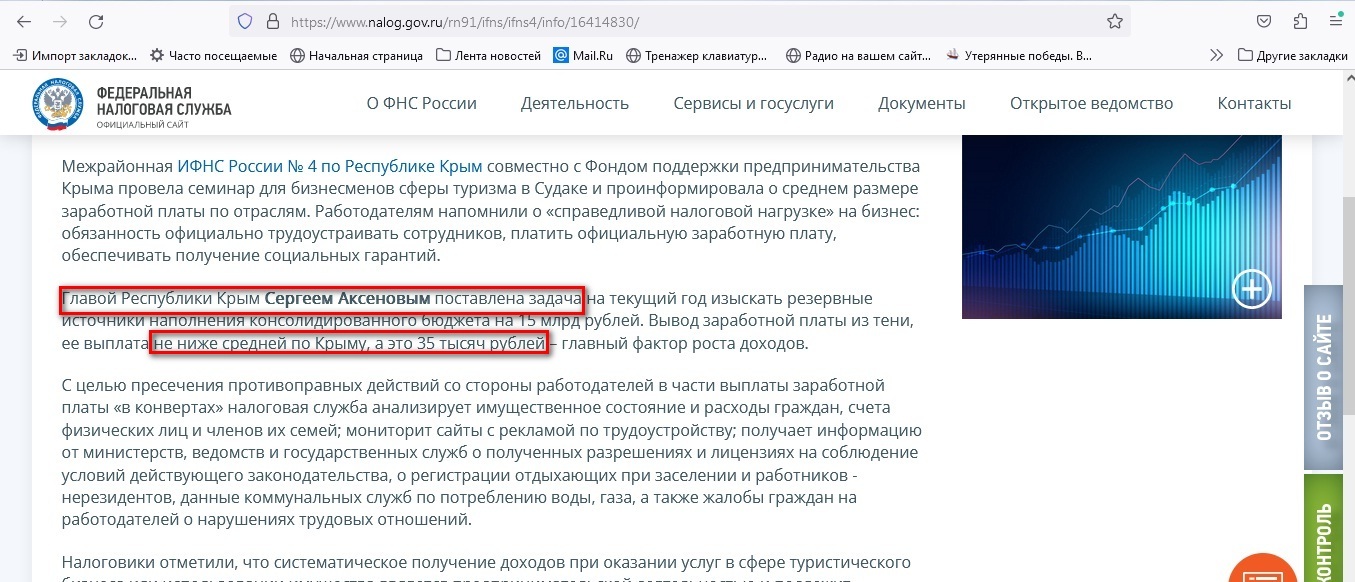Expand the image with the plus icon

pyautogui.click(x=1251, y=289)
